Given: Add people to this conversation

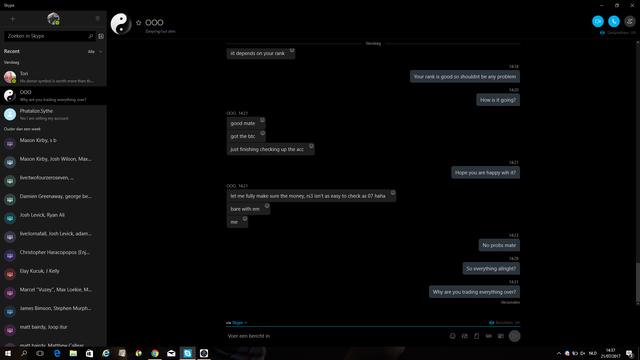Looking at the screenshot, I should [x=629, y=21].
